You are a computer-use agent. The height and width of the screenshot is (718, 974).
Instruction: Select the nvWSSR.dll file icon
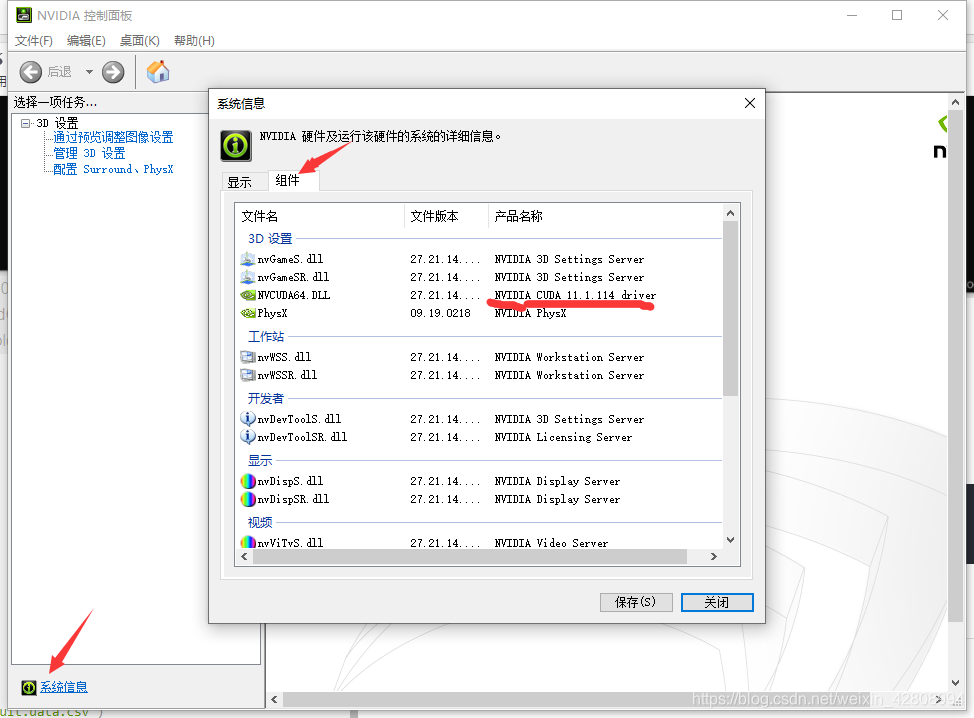(x=248, y=375)
